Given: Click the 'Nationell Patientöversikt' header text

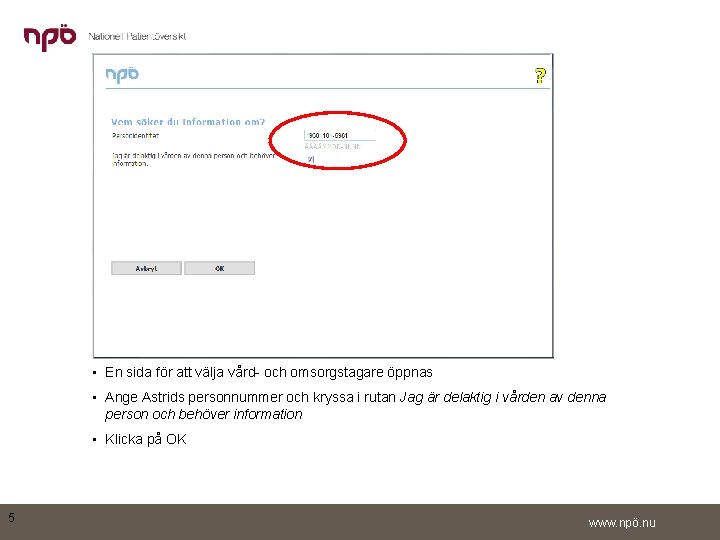Looking at the screenshot, I should pyautogui.click(x=137, y=36).
